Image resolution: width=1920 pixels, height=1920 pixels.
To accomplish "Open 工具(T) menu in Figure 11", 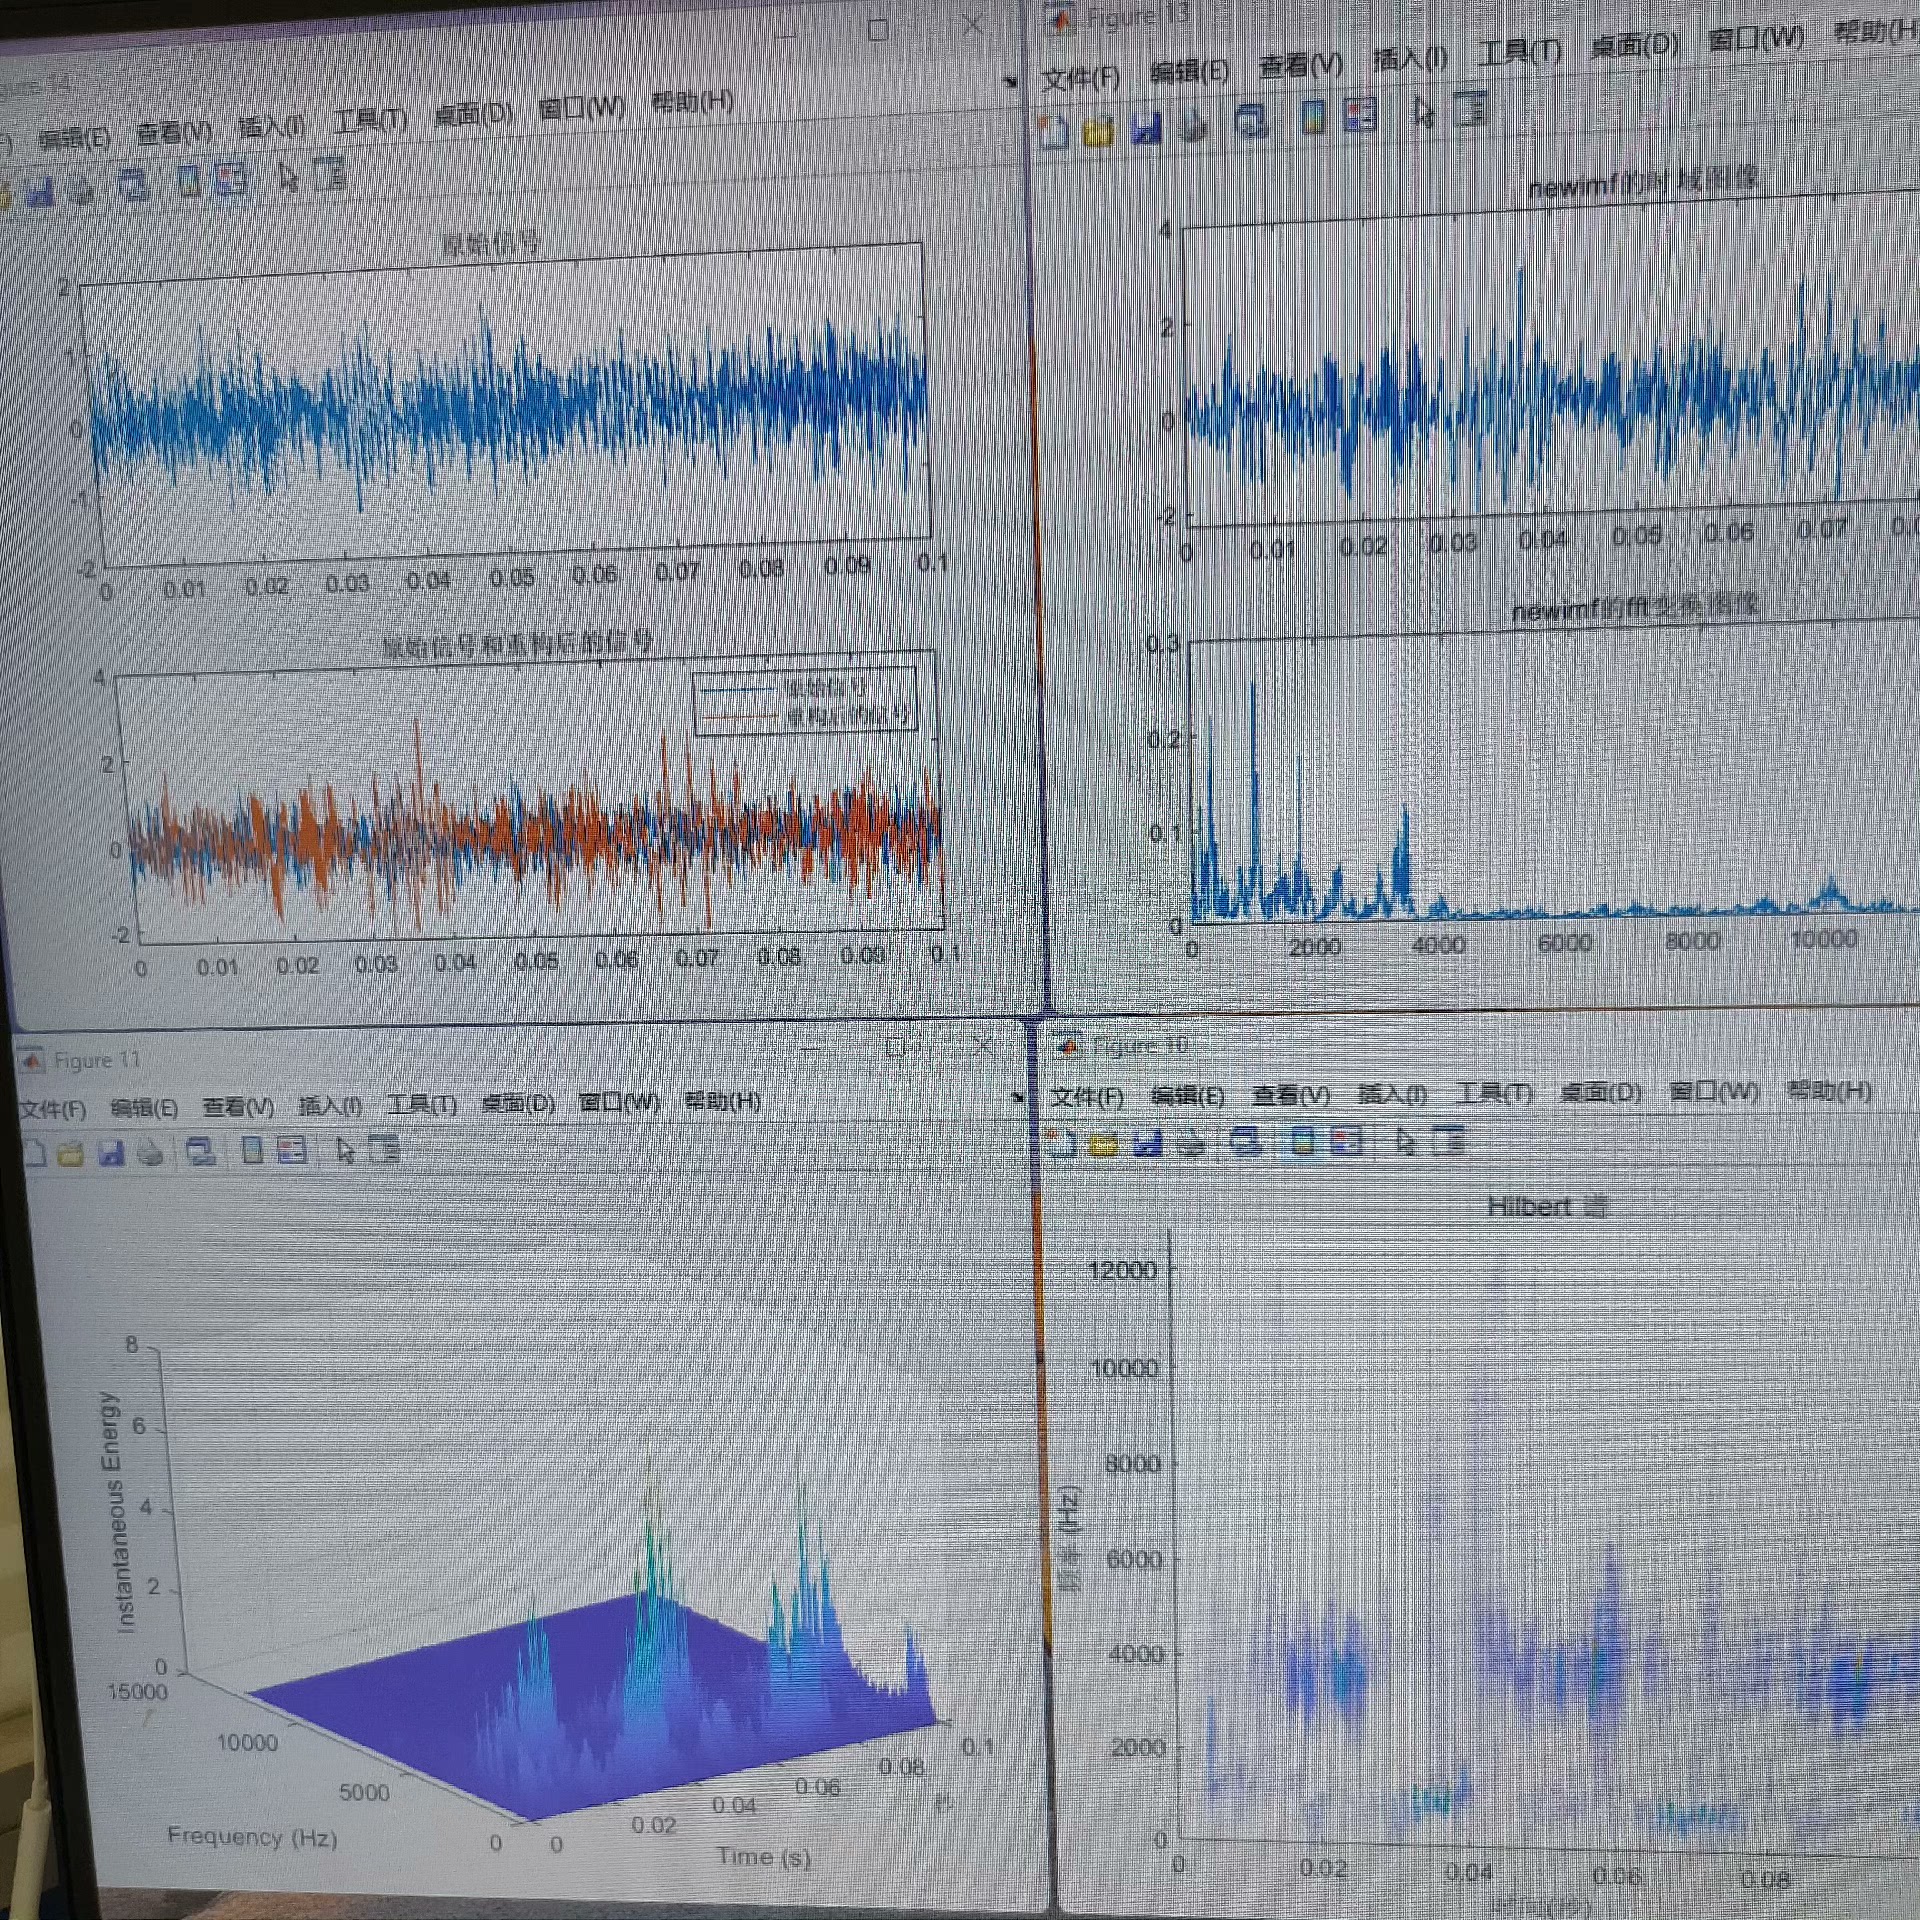I will tap(422, 1105).
